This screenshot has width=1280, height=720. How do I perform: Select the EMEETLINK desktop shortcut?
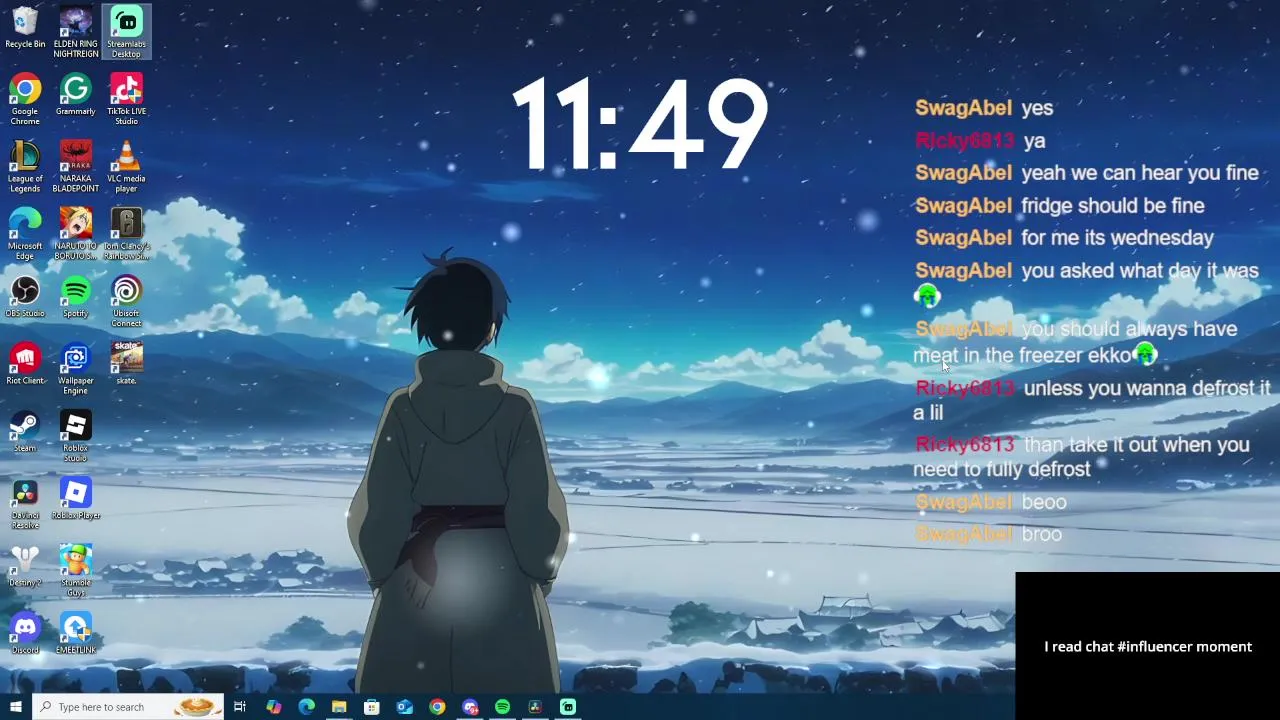tap(75, 634)
